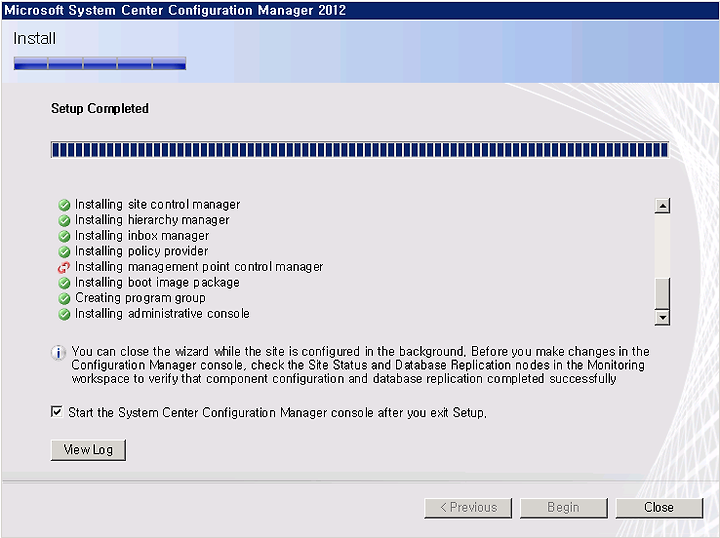Click the 'Setup Completed' heading
Screen dimensions: 720x538
100,109
